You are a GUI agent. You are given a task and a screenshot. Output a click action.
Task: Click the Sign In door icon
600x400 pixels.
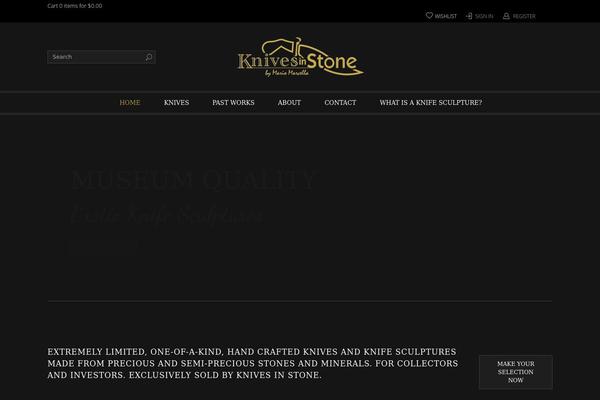coord(469,16)
